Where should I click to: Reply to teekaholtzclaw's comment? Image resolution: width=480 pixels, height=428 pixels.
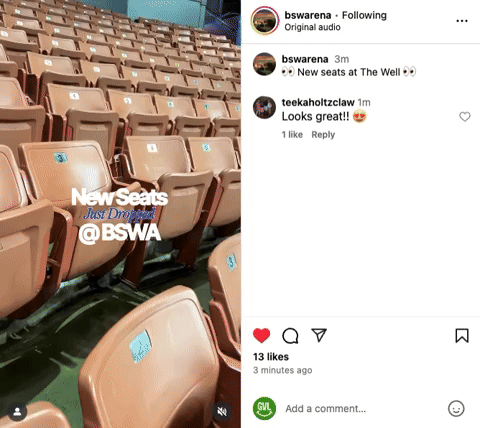coord(323,135)
